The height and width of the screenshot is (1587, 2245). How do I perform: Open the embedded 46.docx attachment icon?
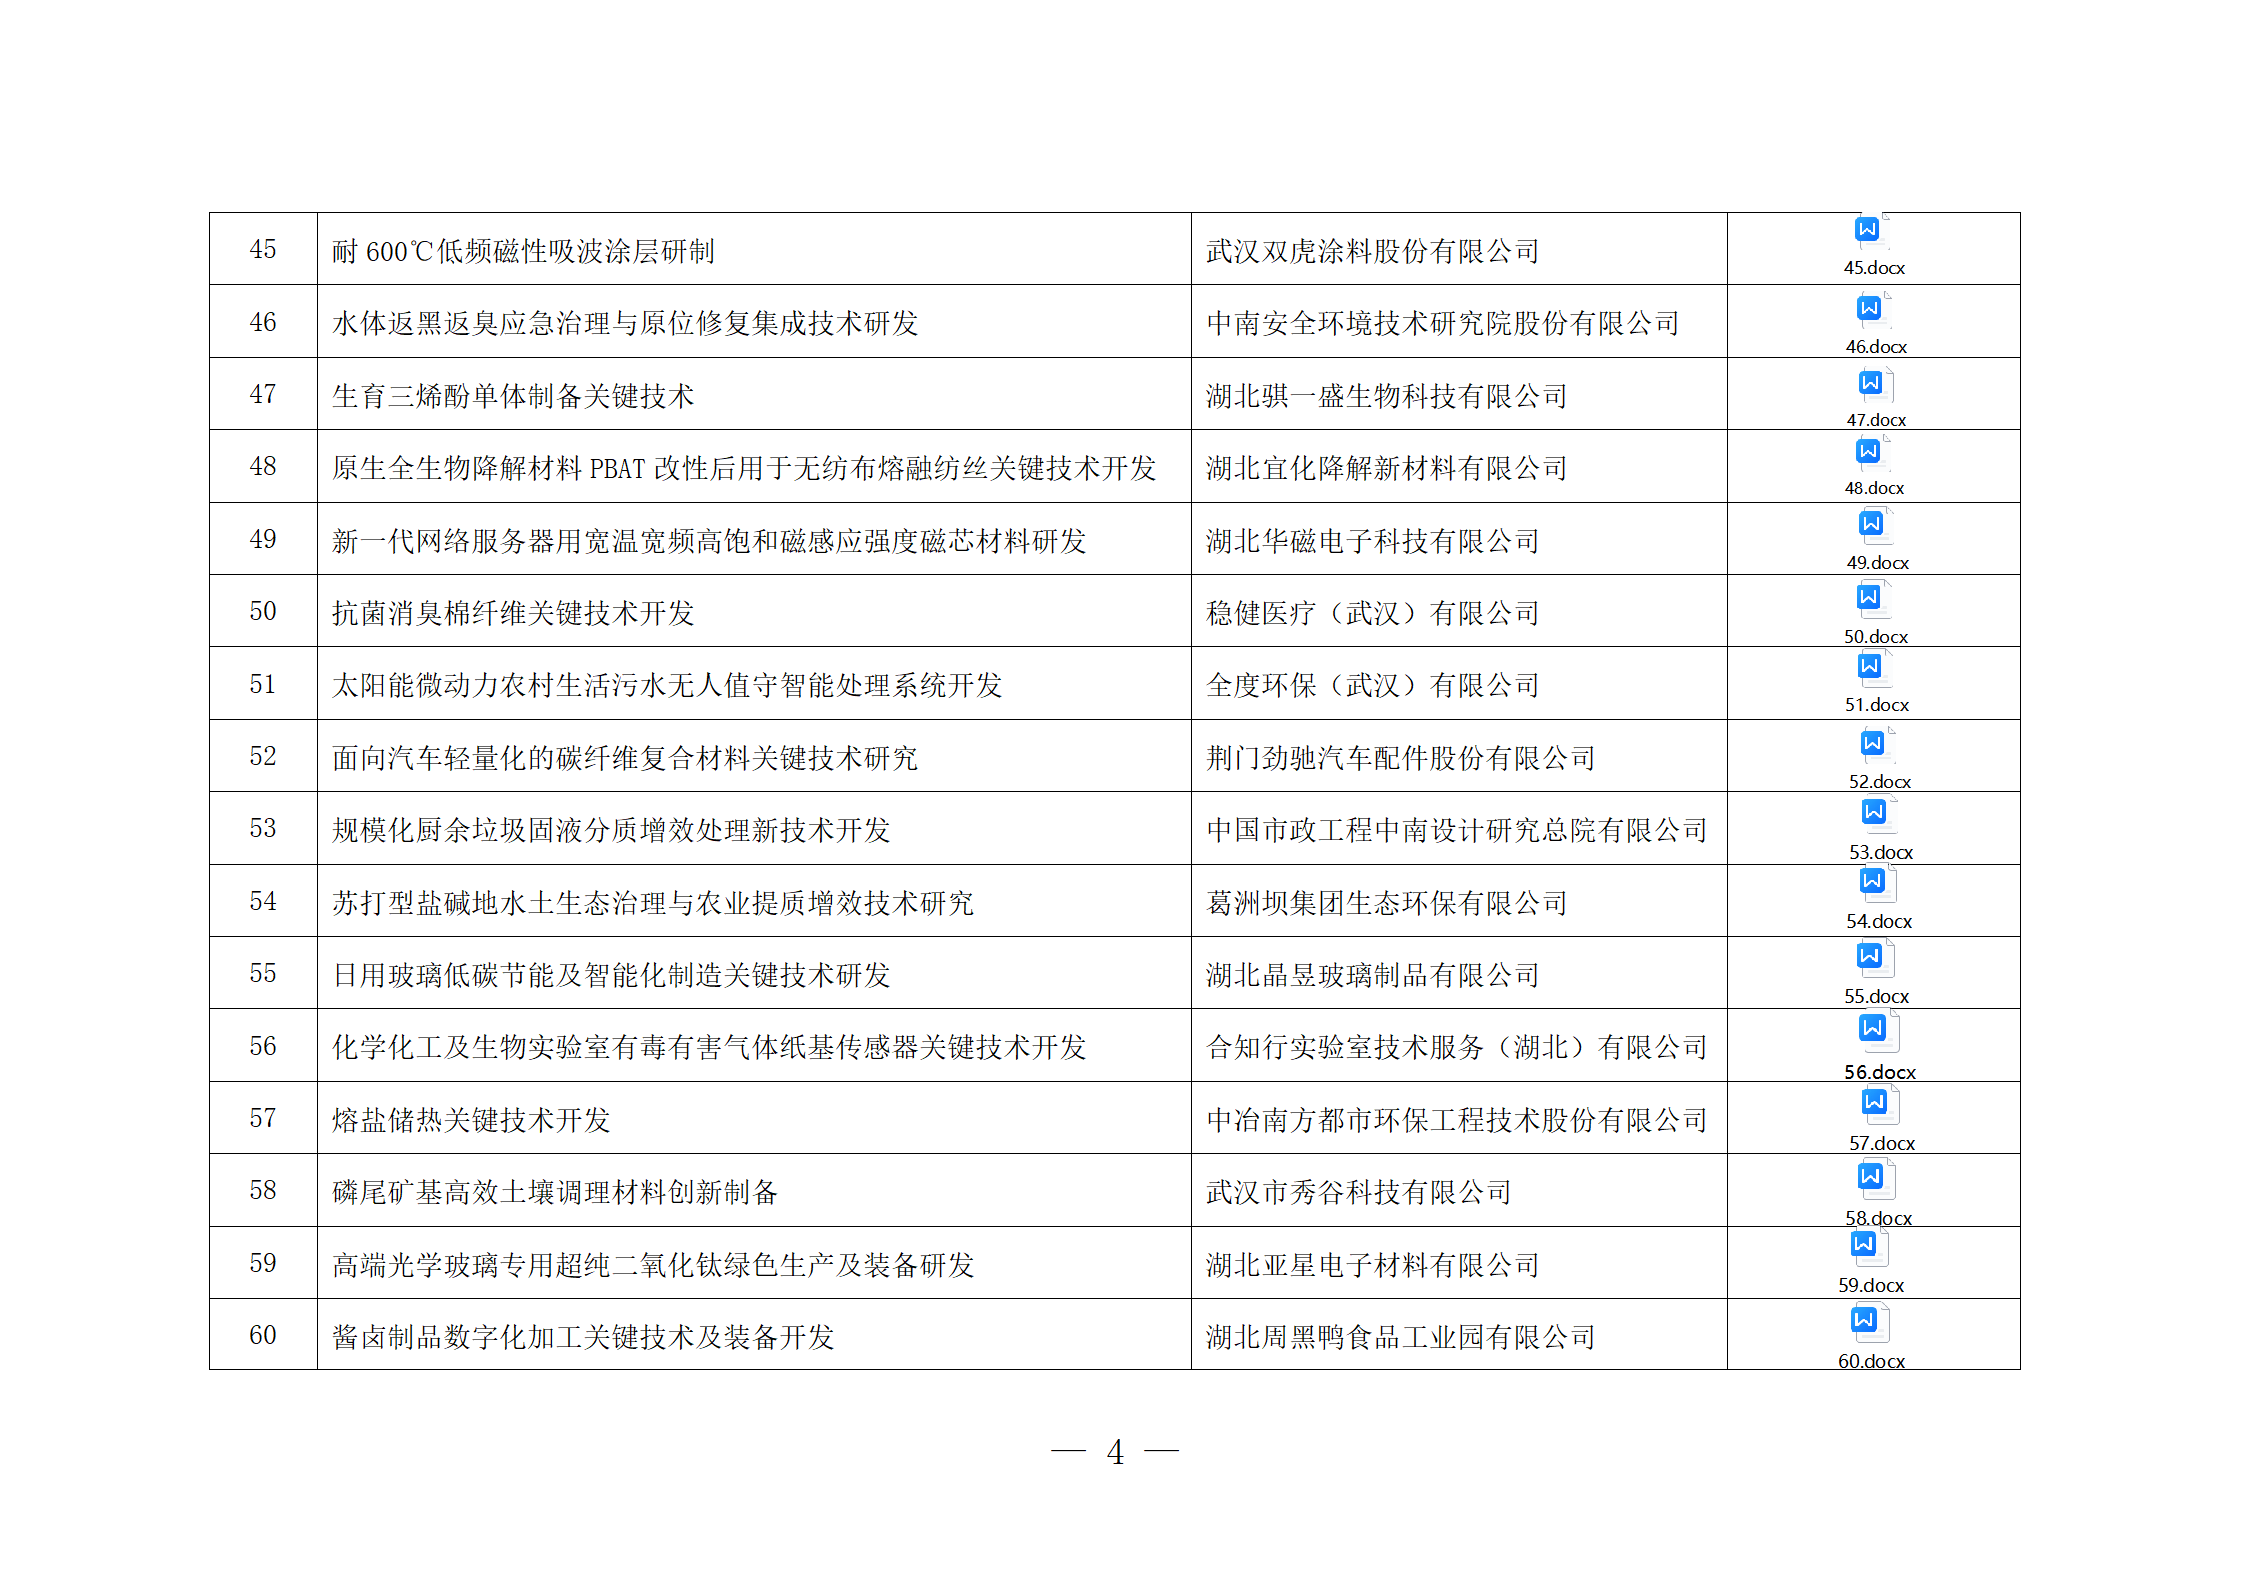[1875, 325]
